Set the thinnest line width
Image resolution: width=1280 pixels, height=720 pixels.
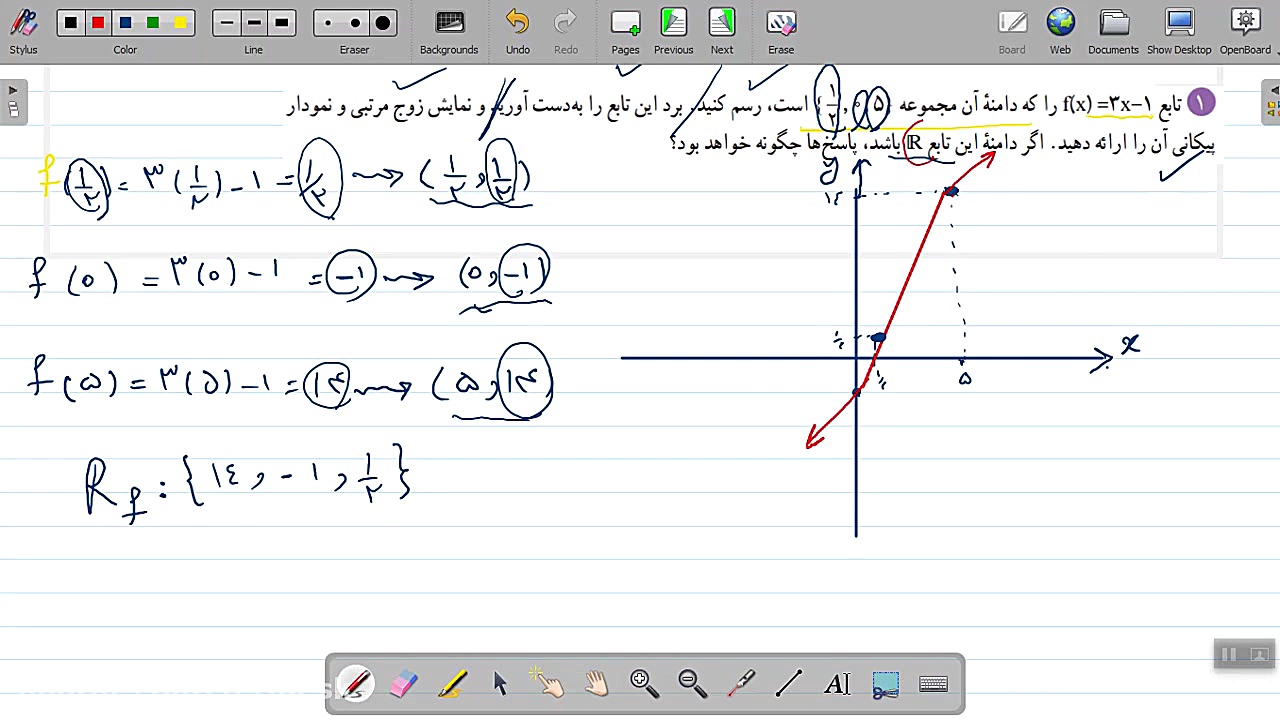[x=227, y=23]
